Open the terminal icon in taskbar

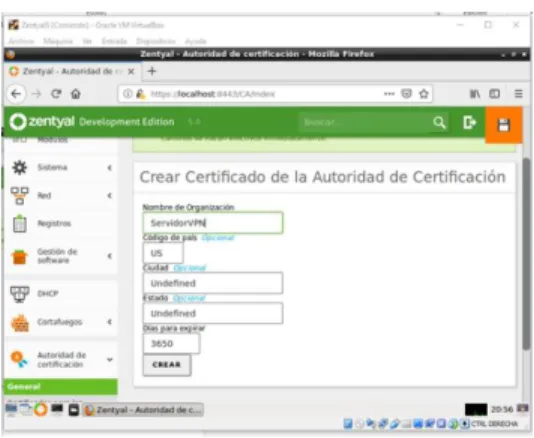[57, 409]
